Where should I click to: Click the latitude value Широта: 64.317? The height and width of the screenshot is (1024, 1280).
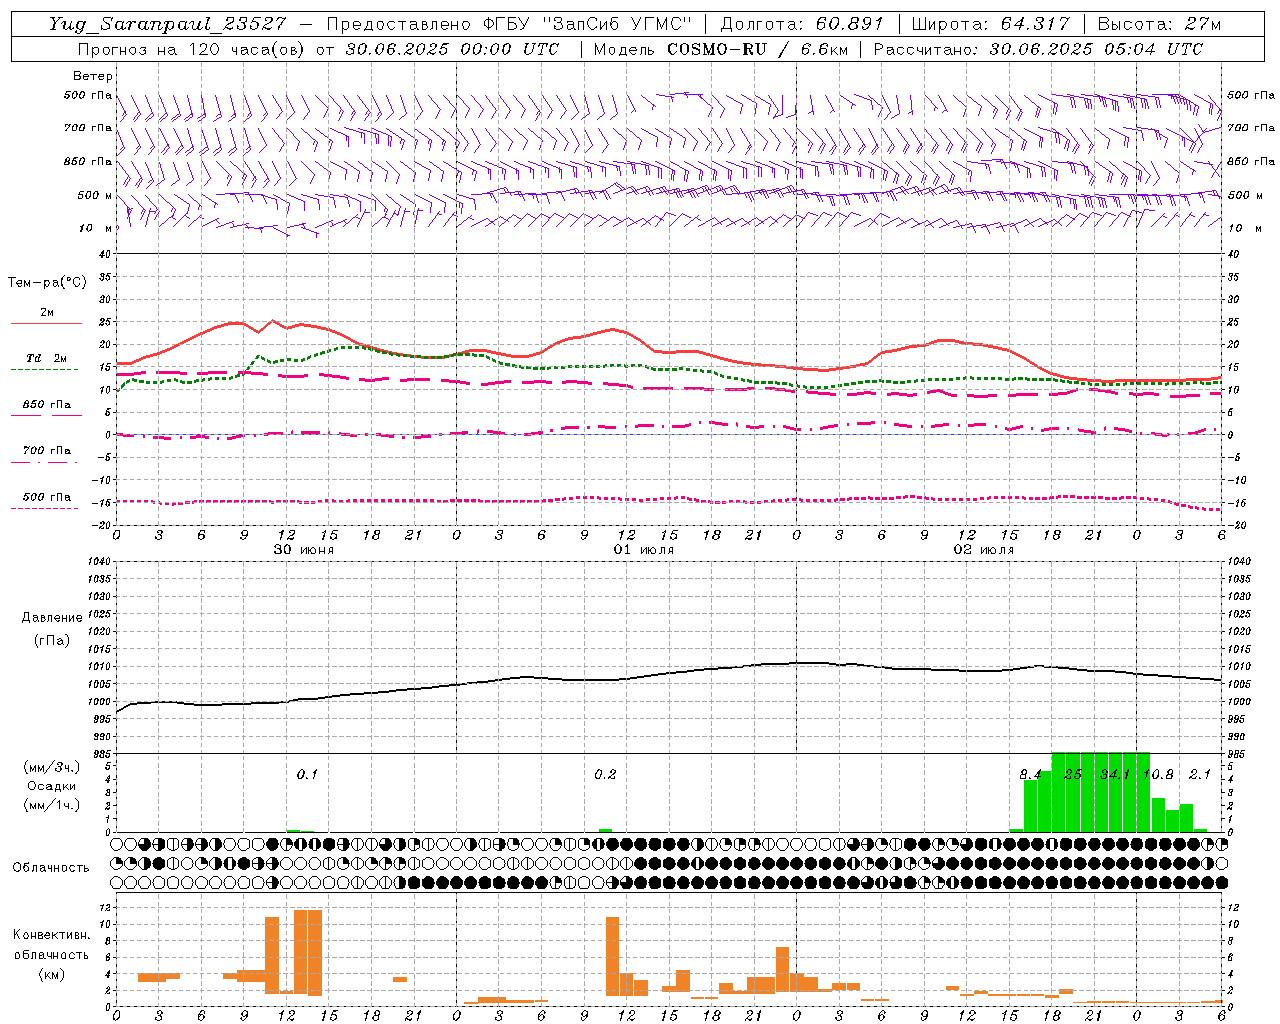click(990, 24)
